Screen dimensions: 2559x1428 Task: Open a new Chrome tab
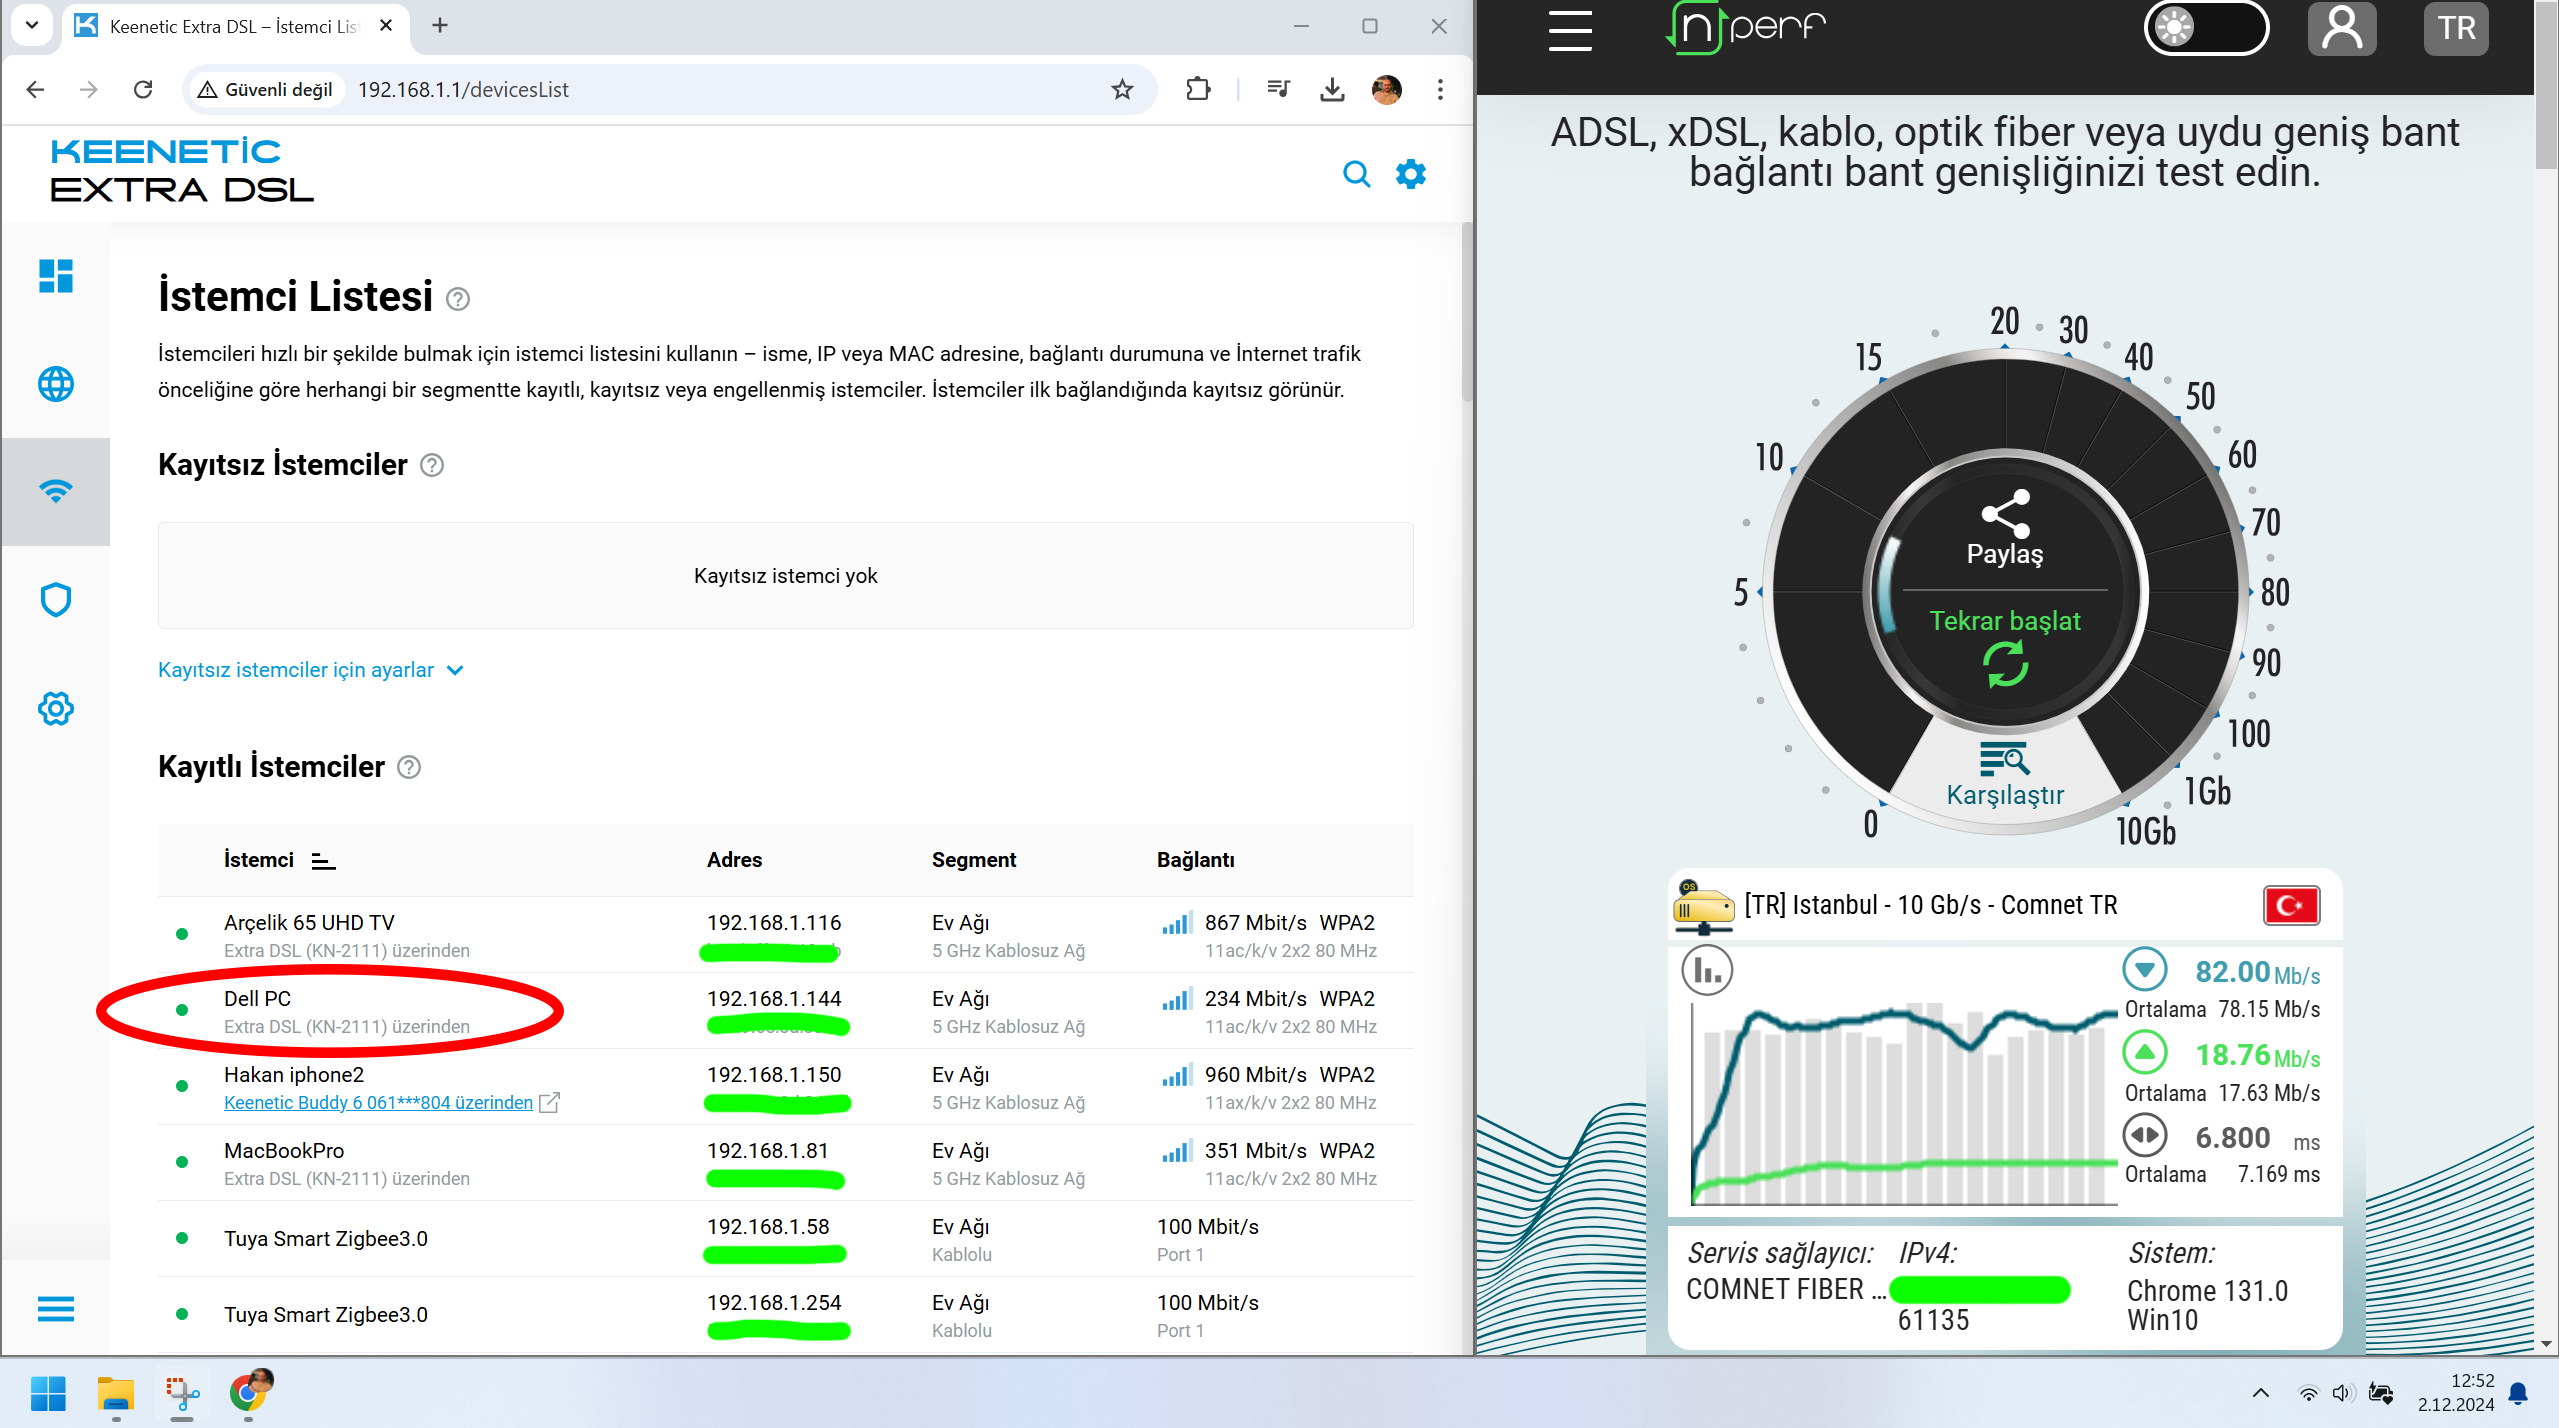tap(440, 25)
